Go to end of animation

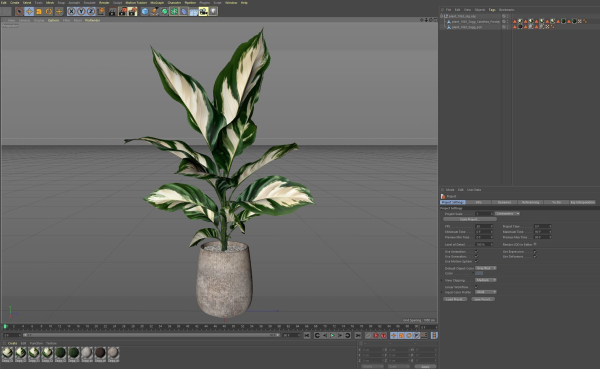(358, 335)
